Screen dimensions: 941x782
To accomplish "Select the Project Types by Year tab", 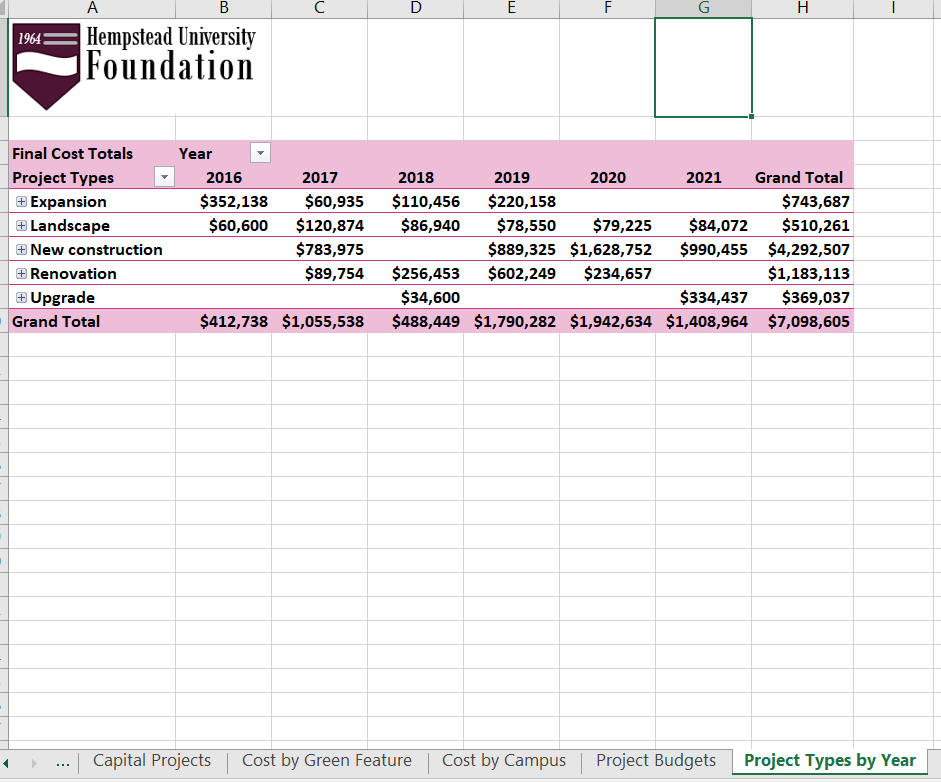I will [x=828, y=760].
